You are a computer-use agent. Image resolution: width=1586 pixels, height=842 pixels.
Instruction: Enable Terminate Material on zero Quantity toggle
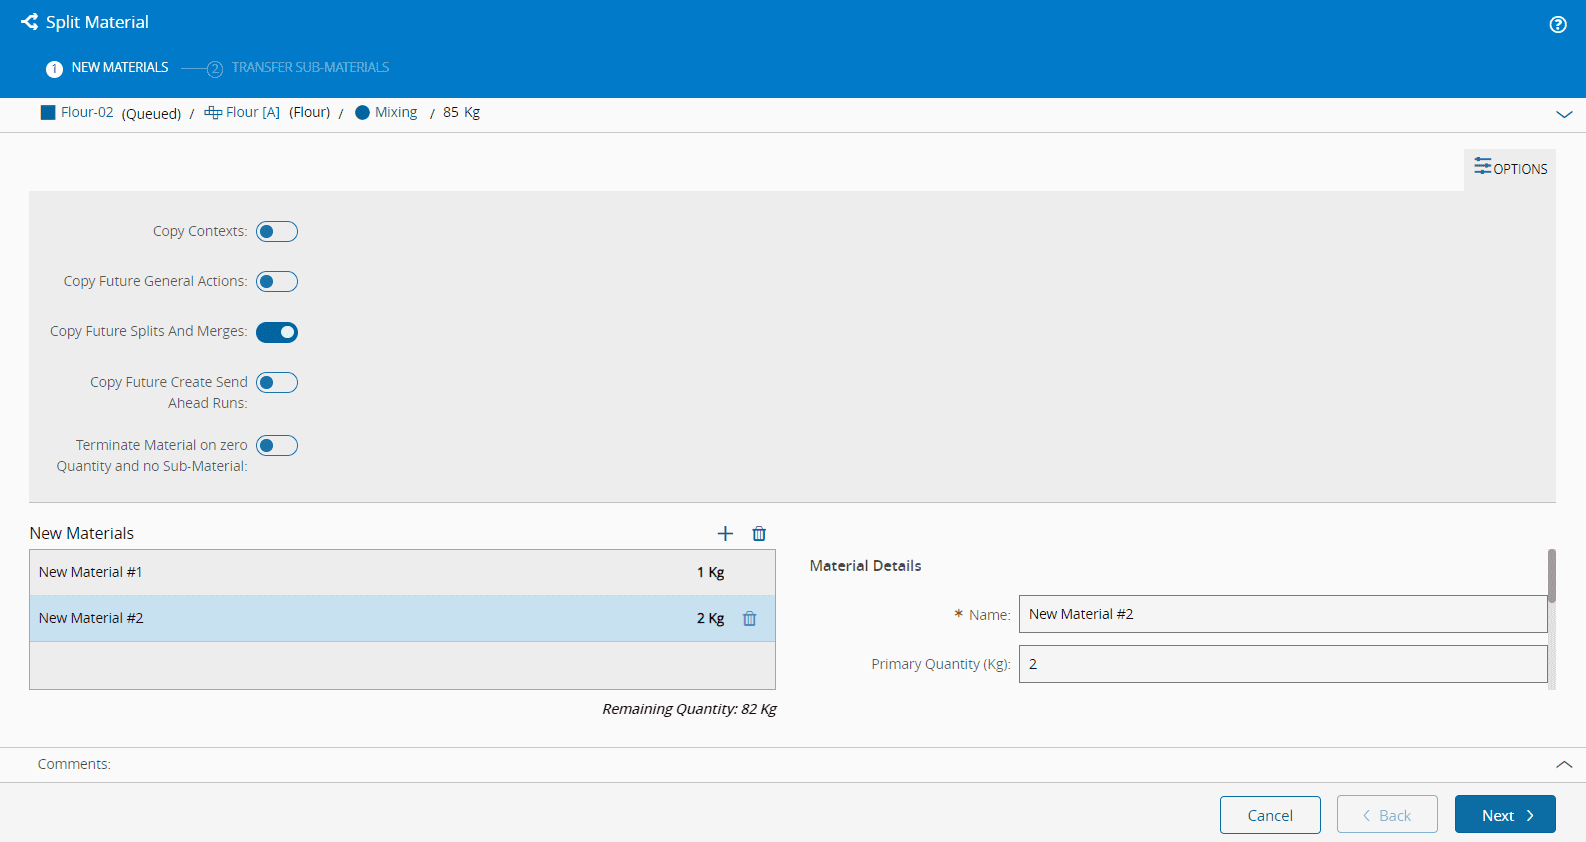click(x=277, y=446)
